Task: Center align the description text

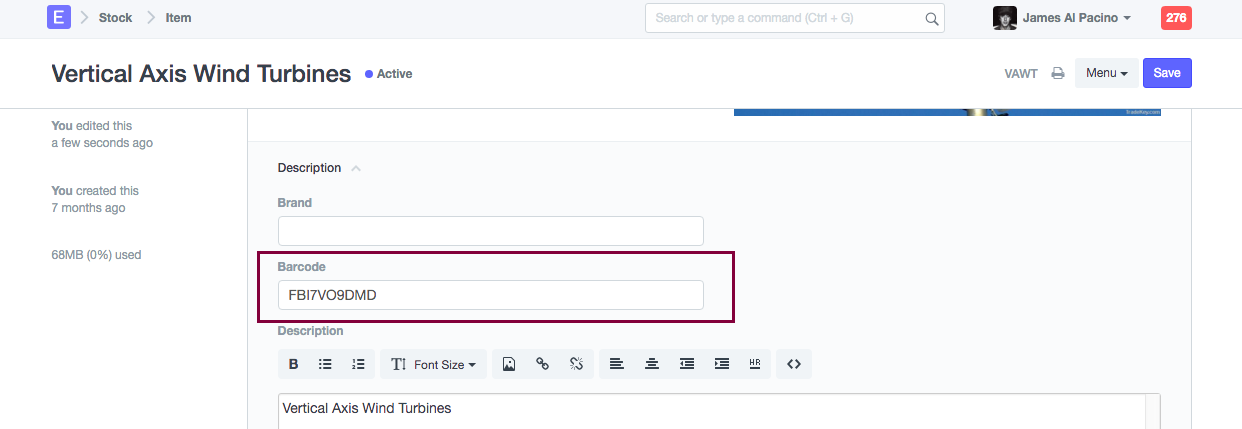Action: pos(651,364)
